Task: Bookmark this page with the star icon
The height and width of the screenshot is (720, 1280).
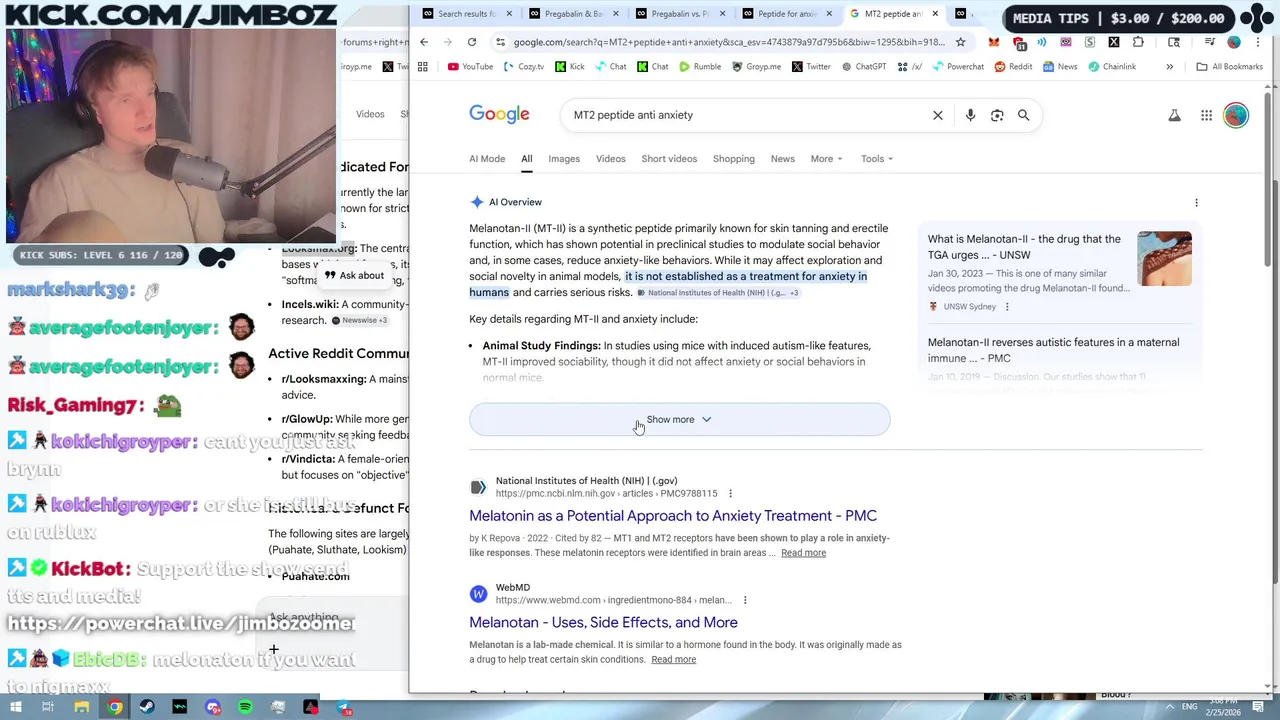Action: tap(961, 42)
